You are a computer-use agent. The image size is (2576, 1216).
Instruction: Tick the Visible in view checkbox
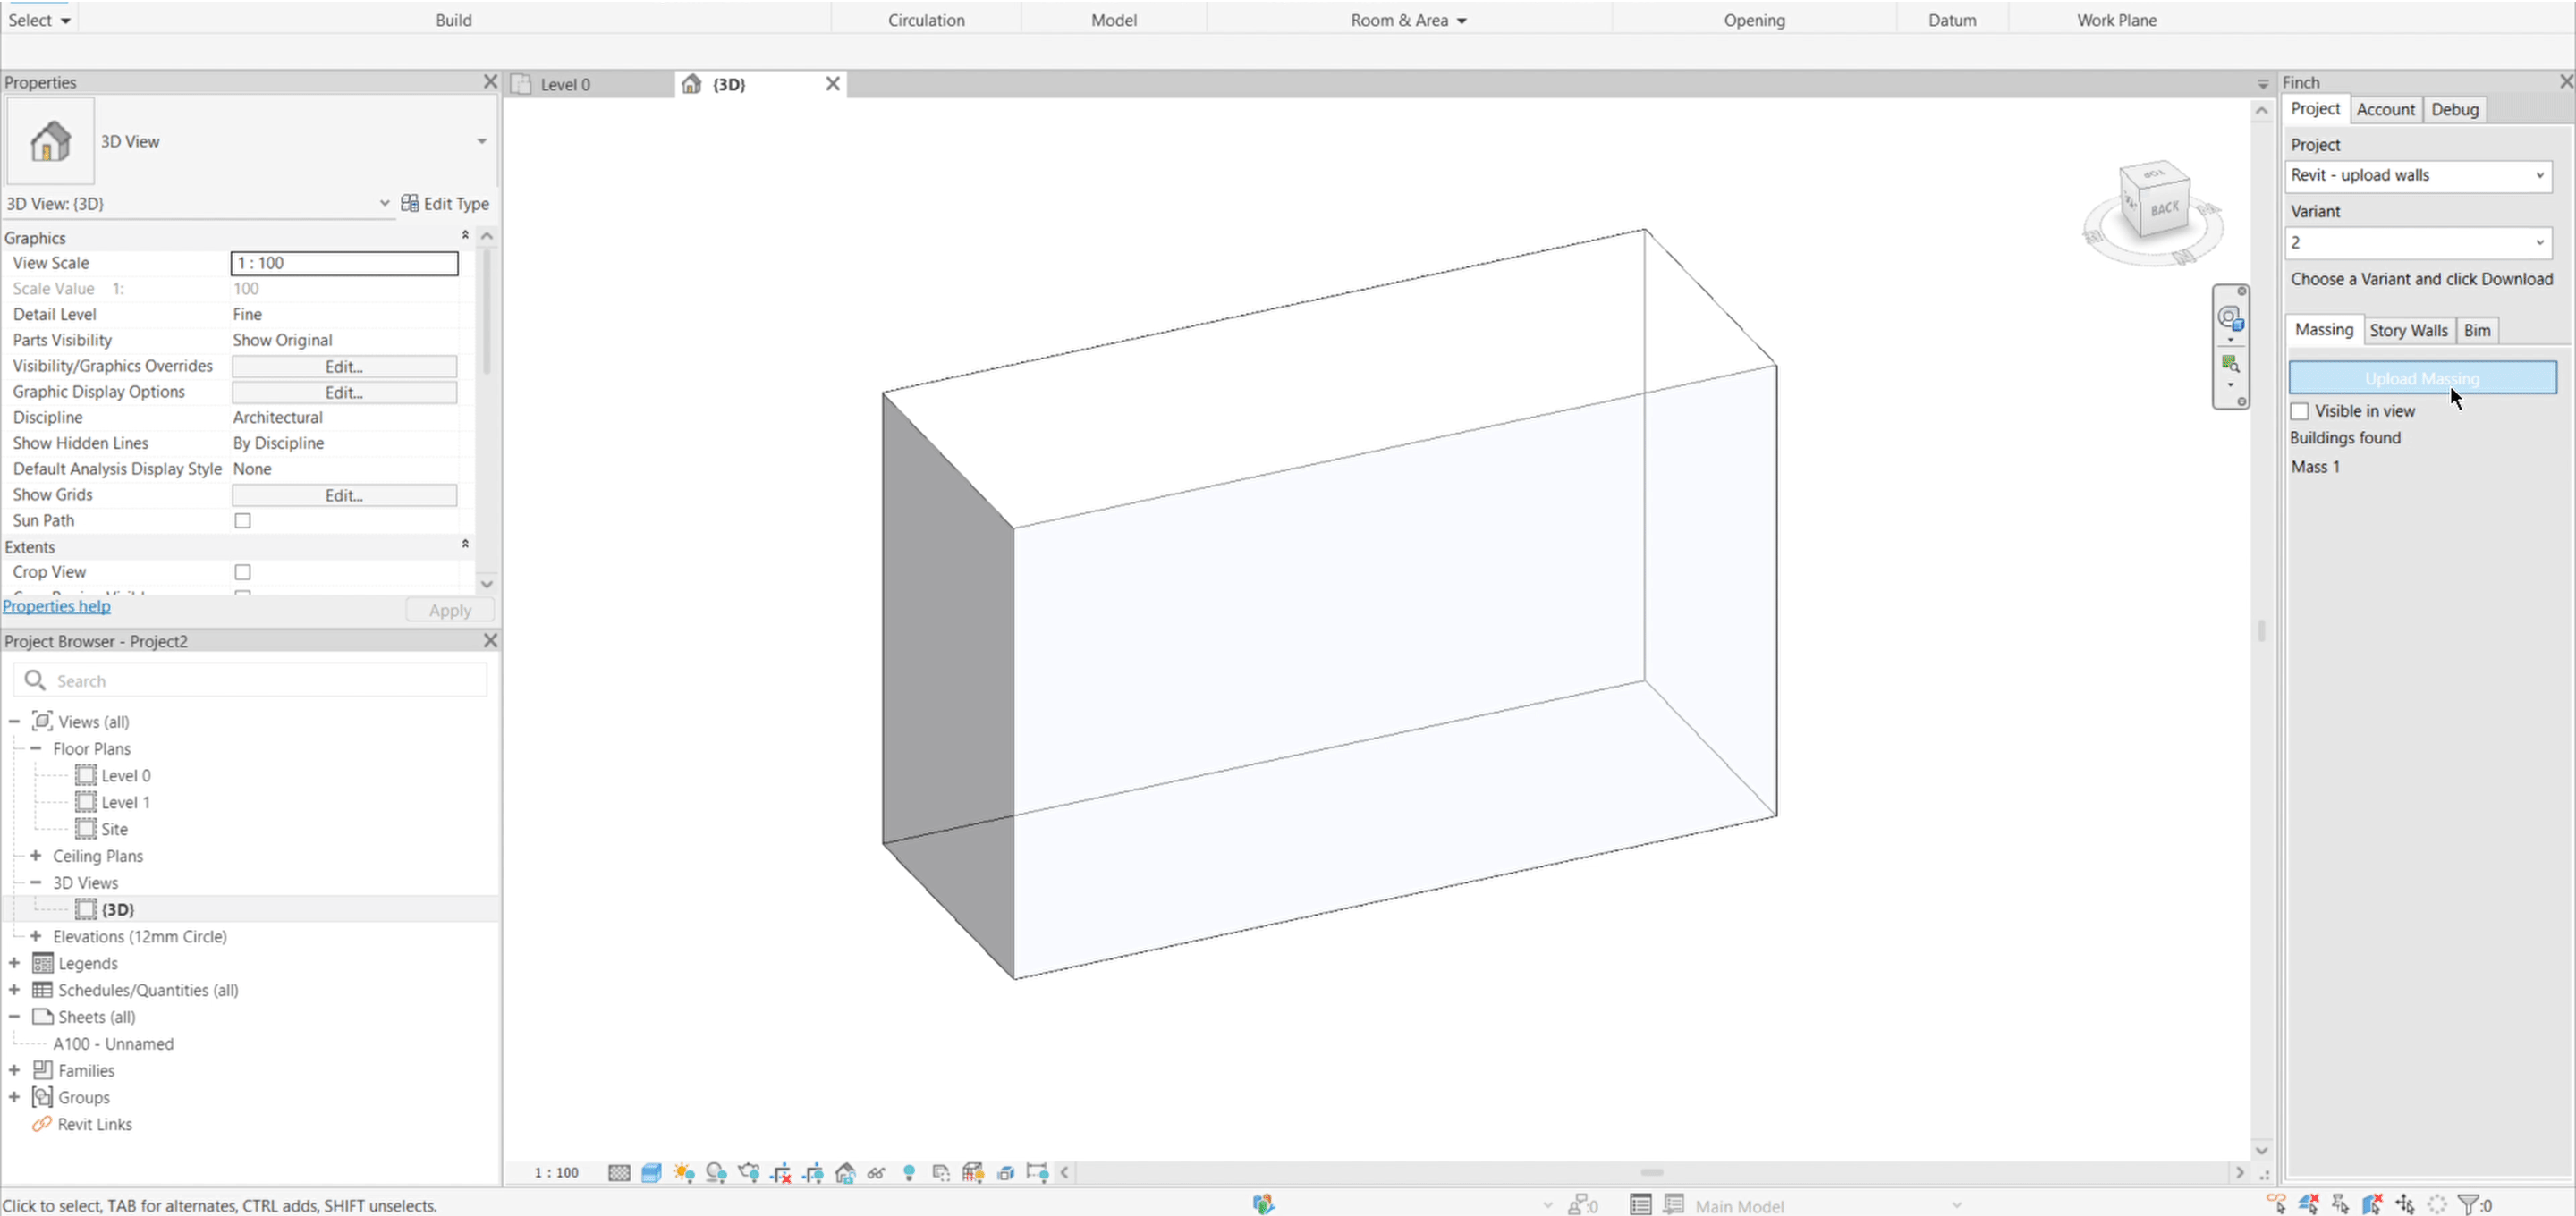2300,411
